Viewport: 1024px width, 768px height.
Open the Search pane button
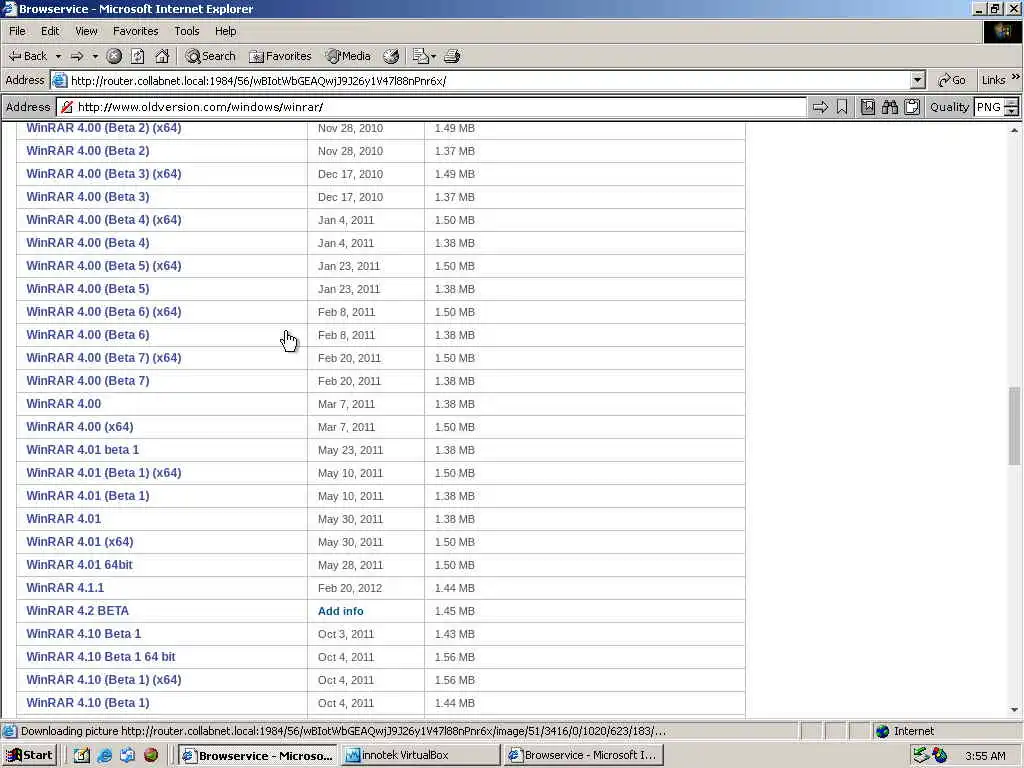click(210, 56)
